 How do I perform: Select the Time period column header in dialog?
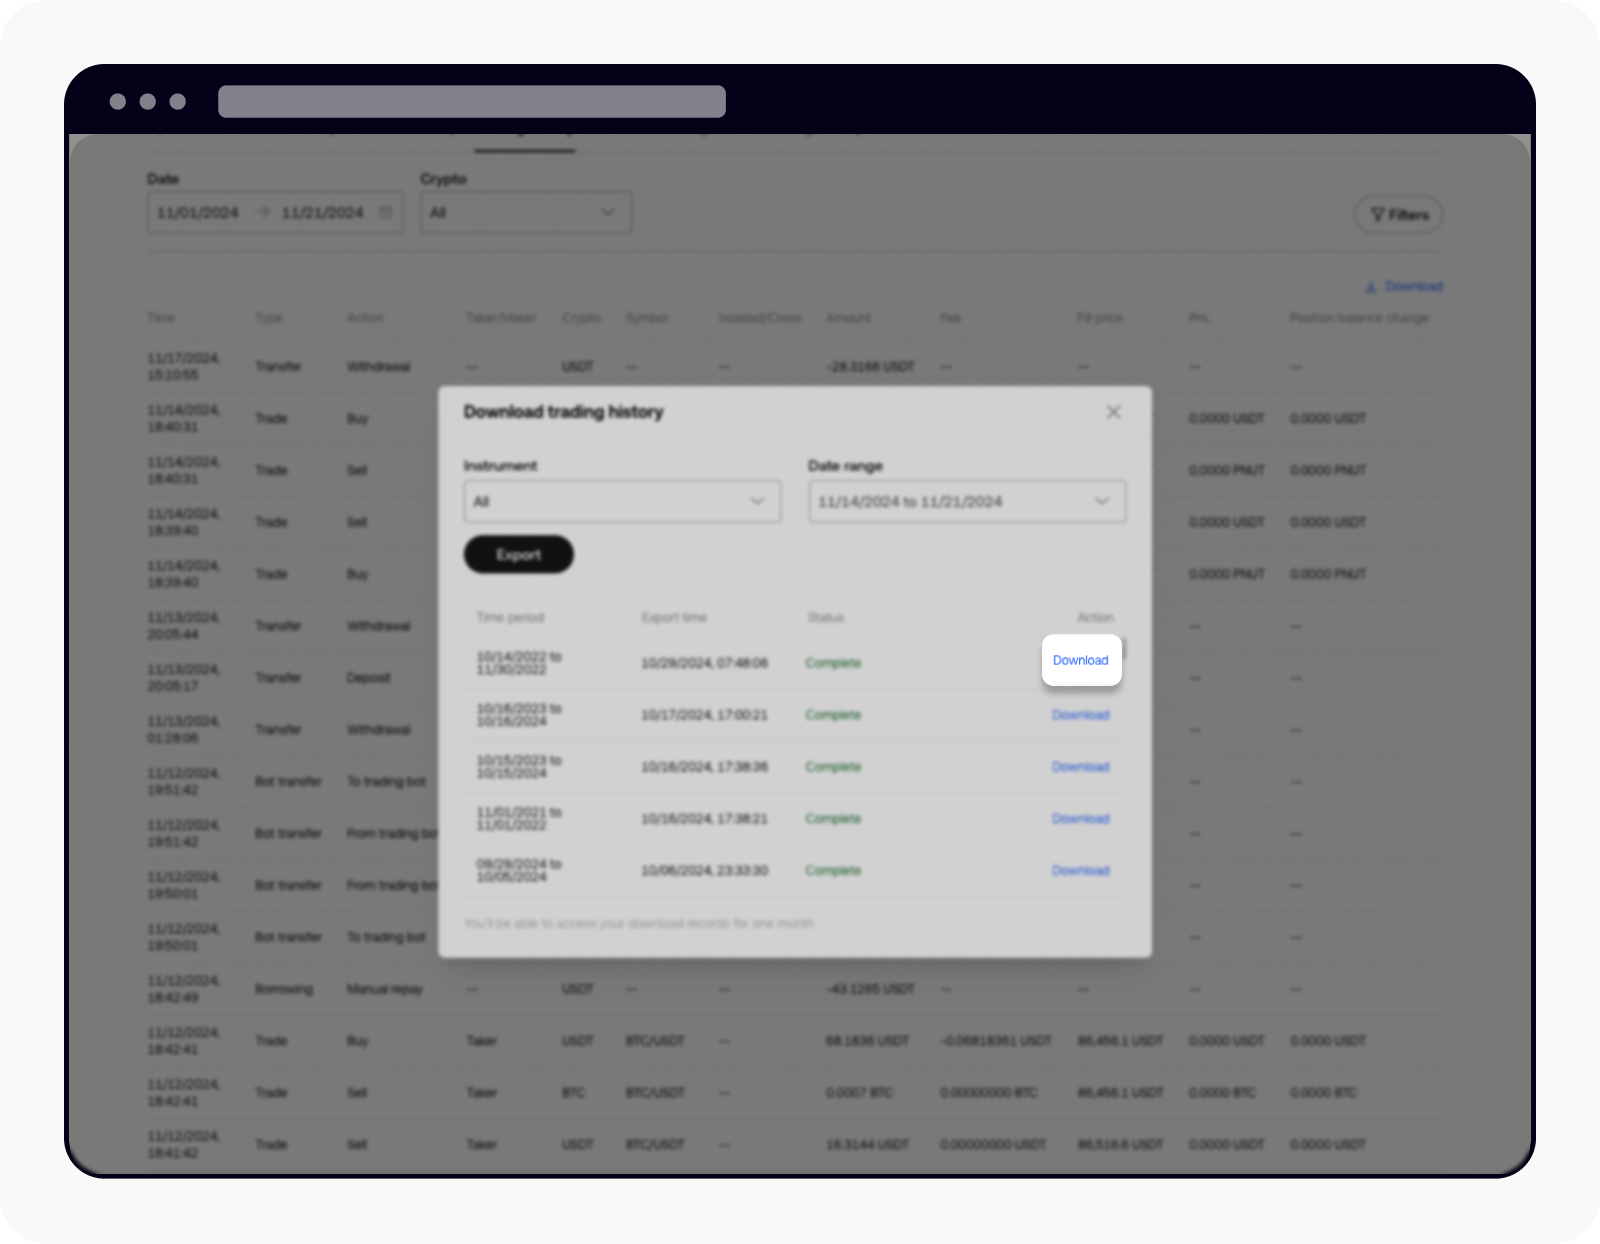point(510,617)
